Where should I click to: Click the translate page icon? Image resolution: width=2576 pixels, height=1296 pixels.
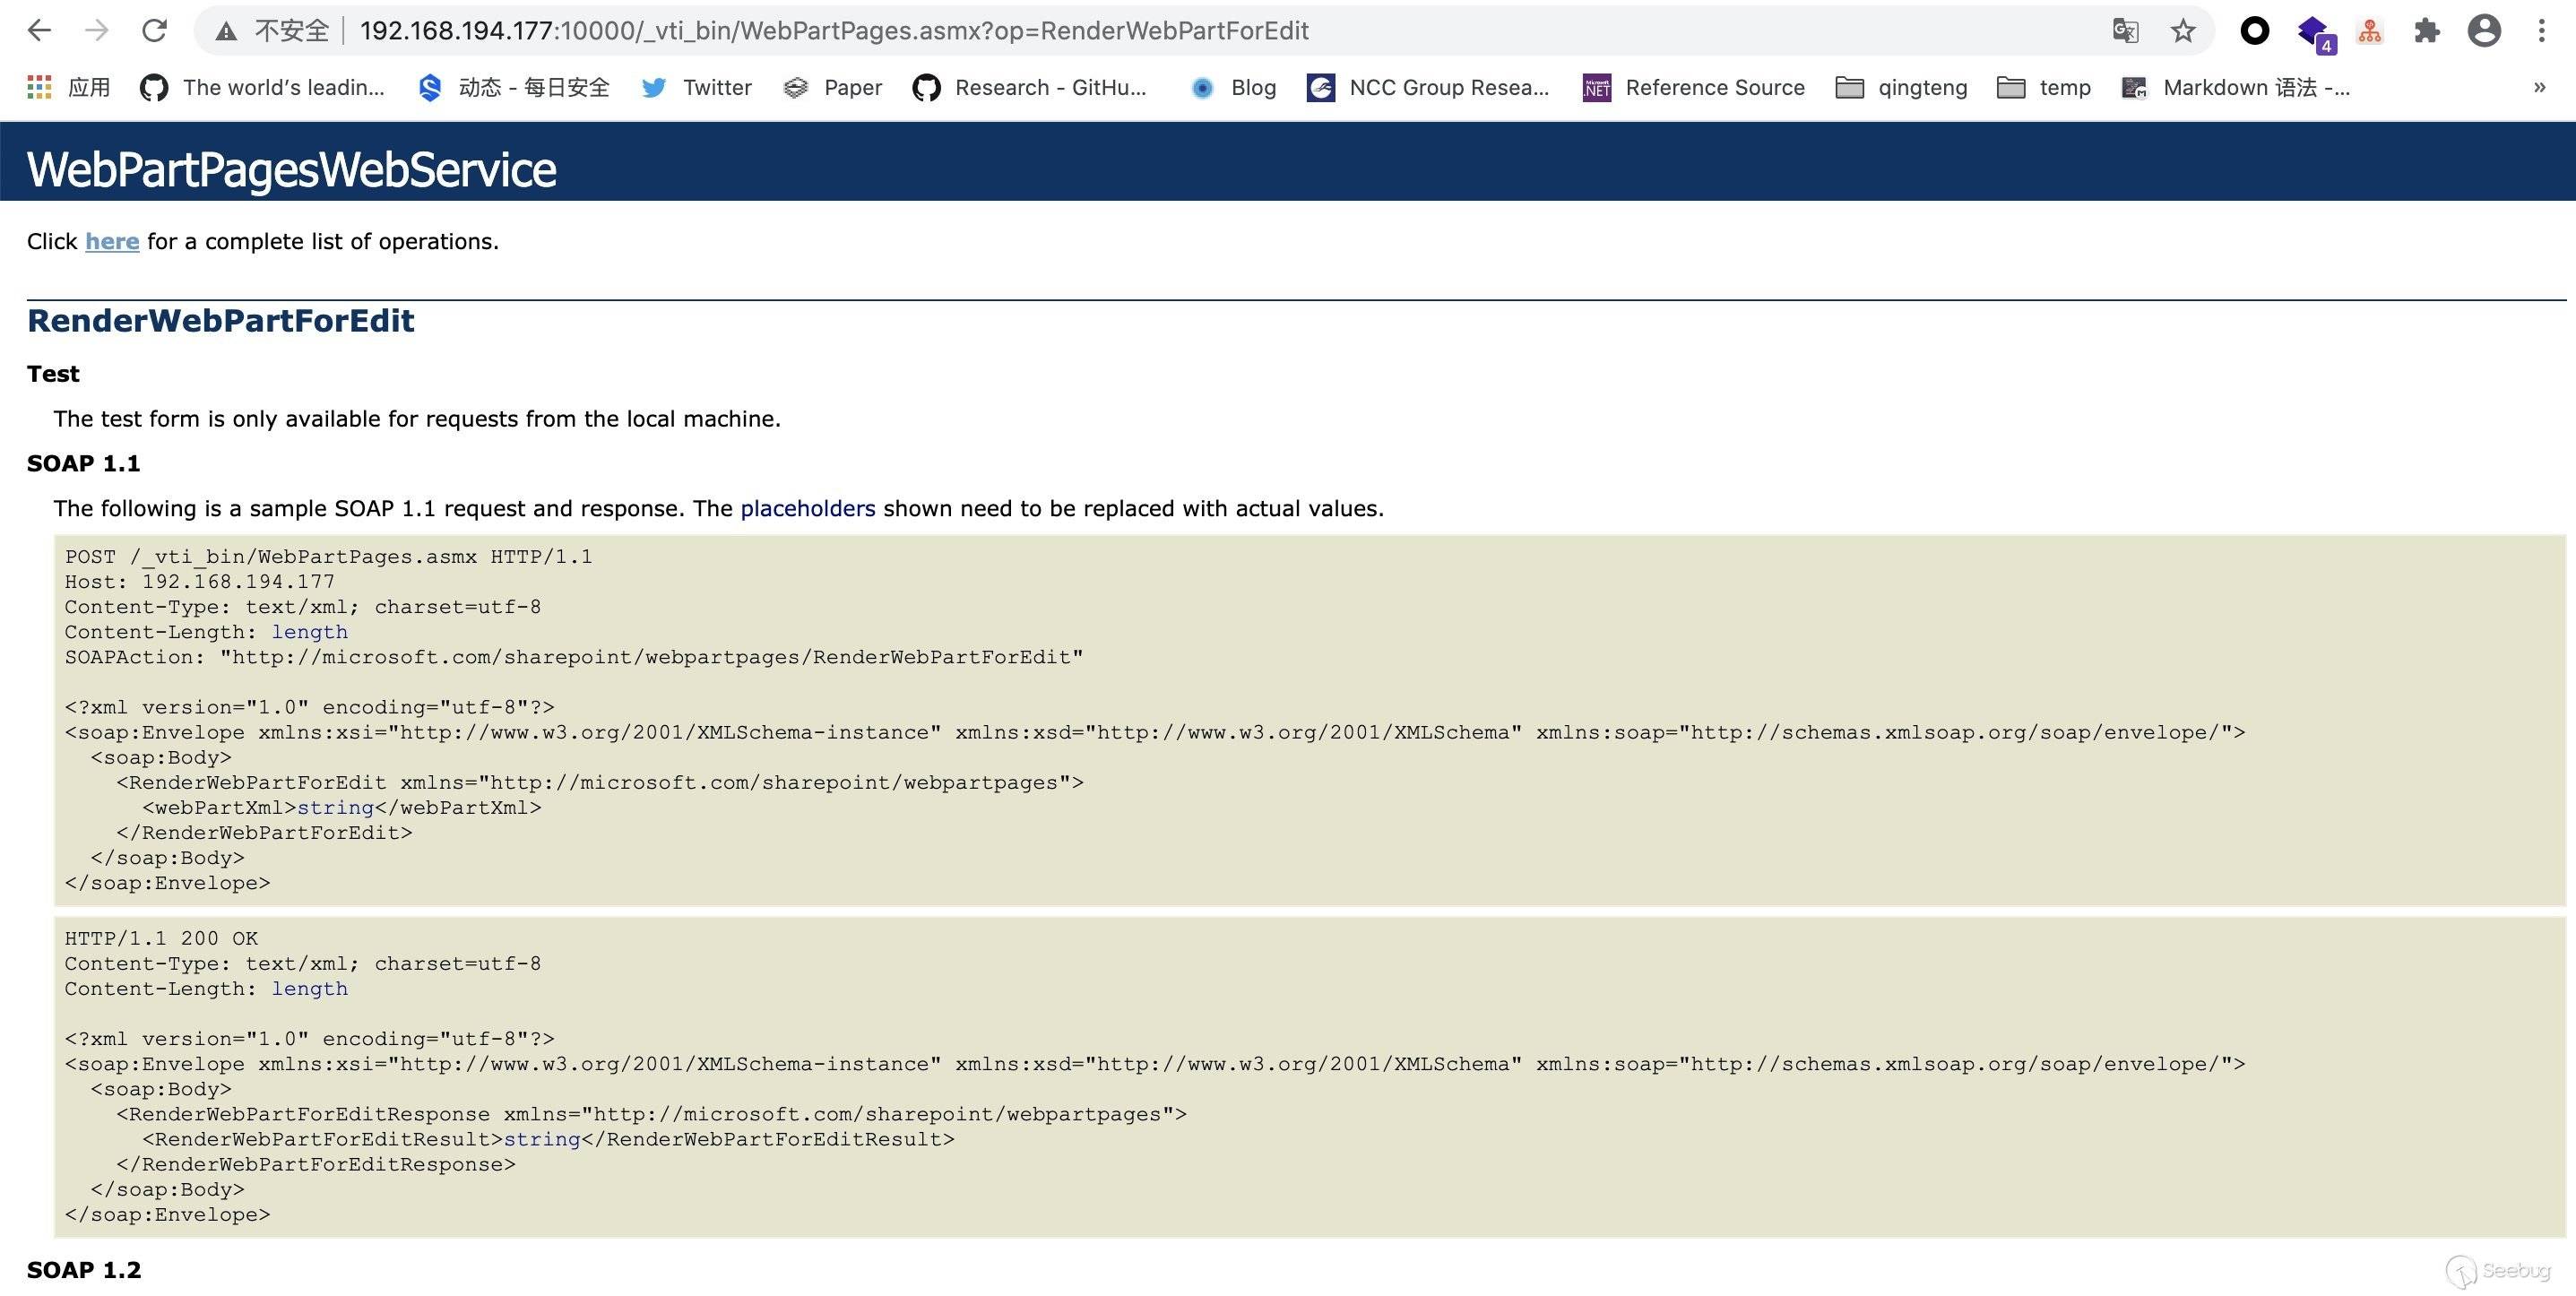pos(2125,30)
